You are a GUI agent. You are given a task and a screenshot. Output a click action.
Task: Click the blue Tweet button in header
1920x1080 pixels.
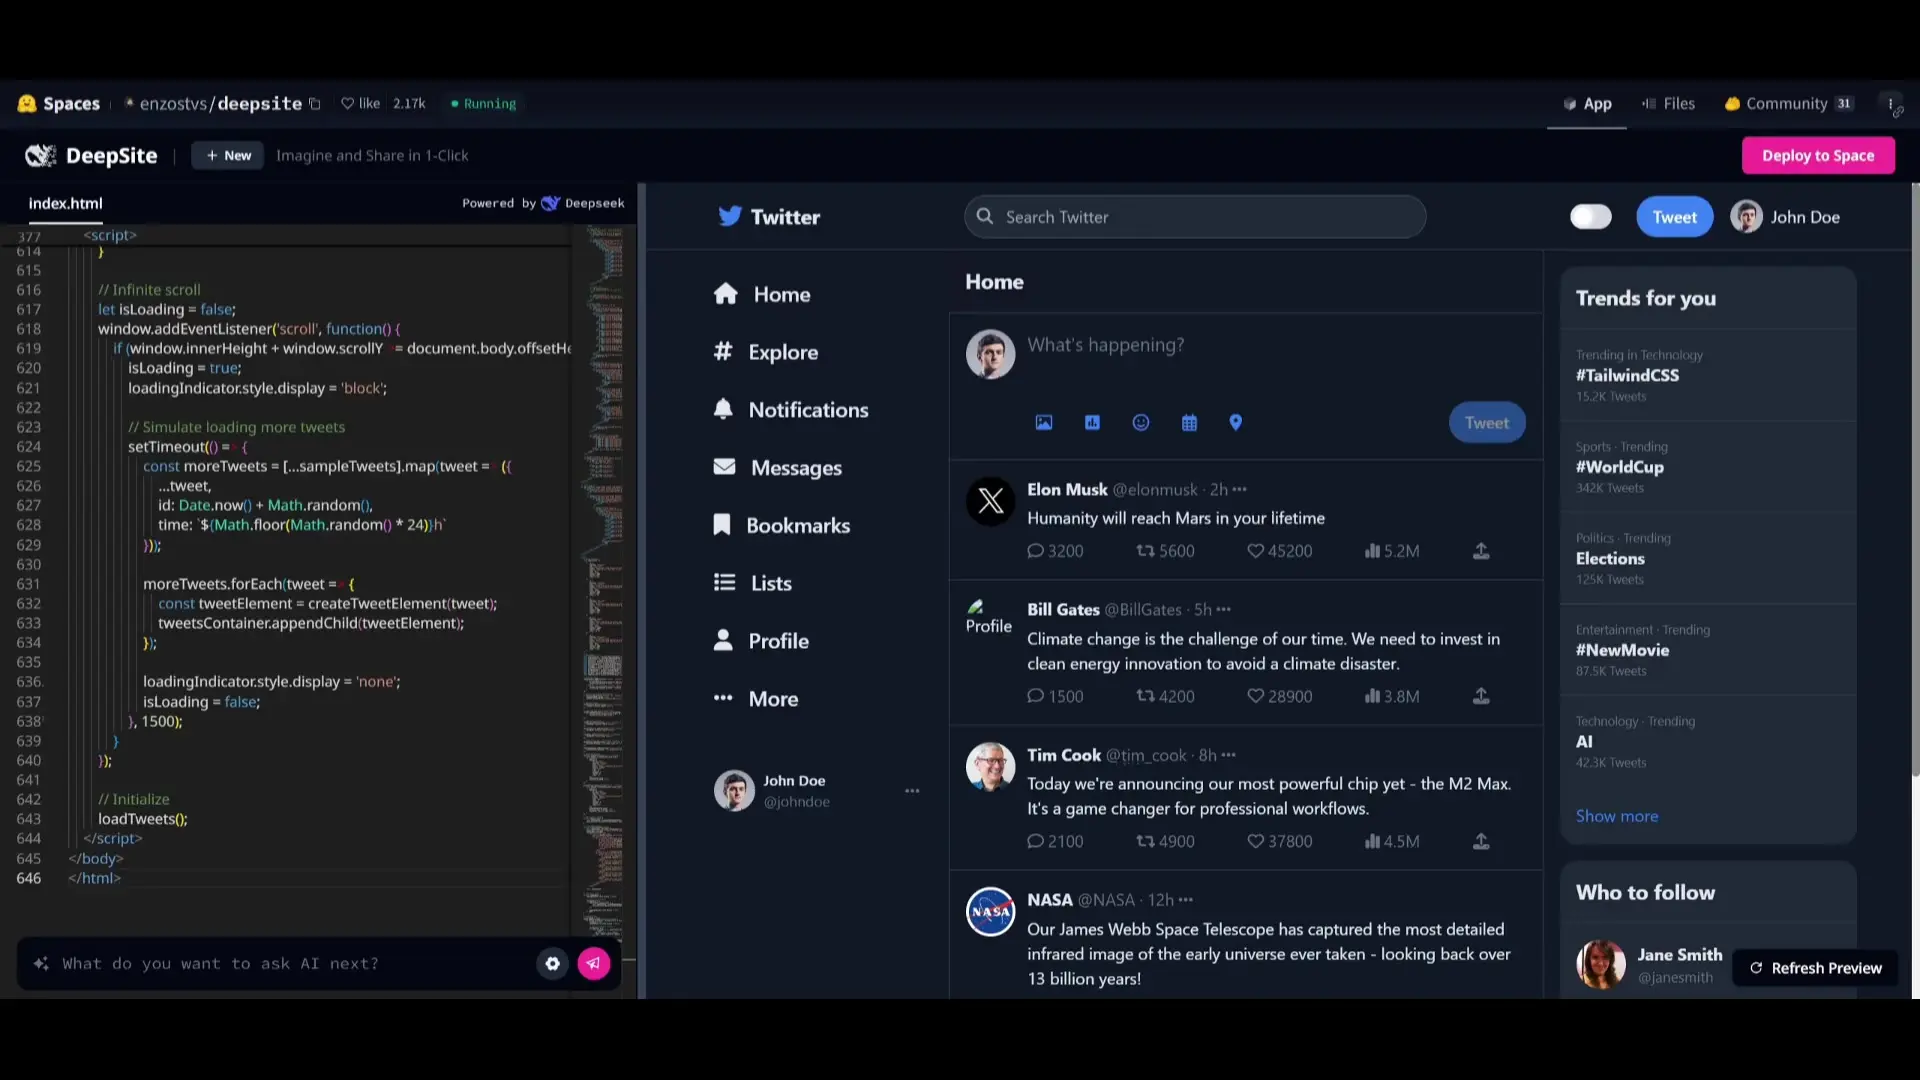pos(1674,217)
